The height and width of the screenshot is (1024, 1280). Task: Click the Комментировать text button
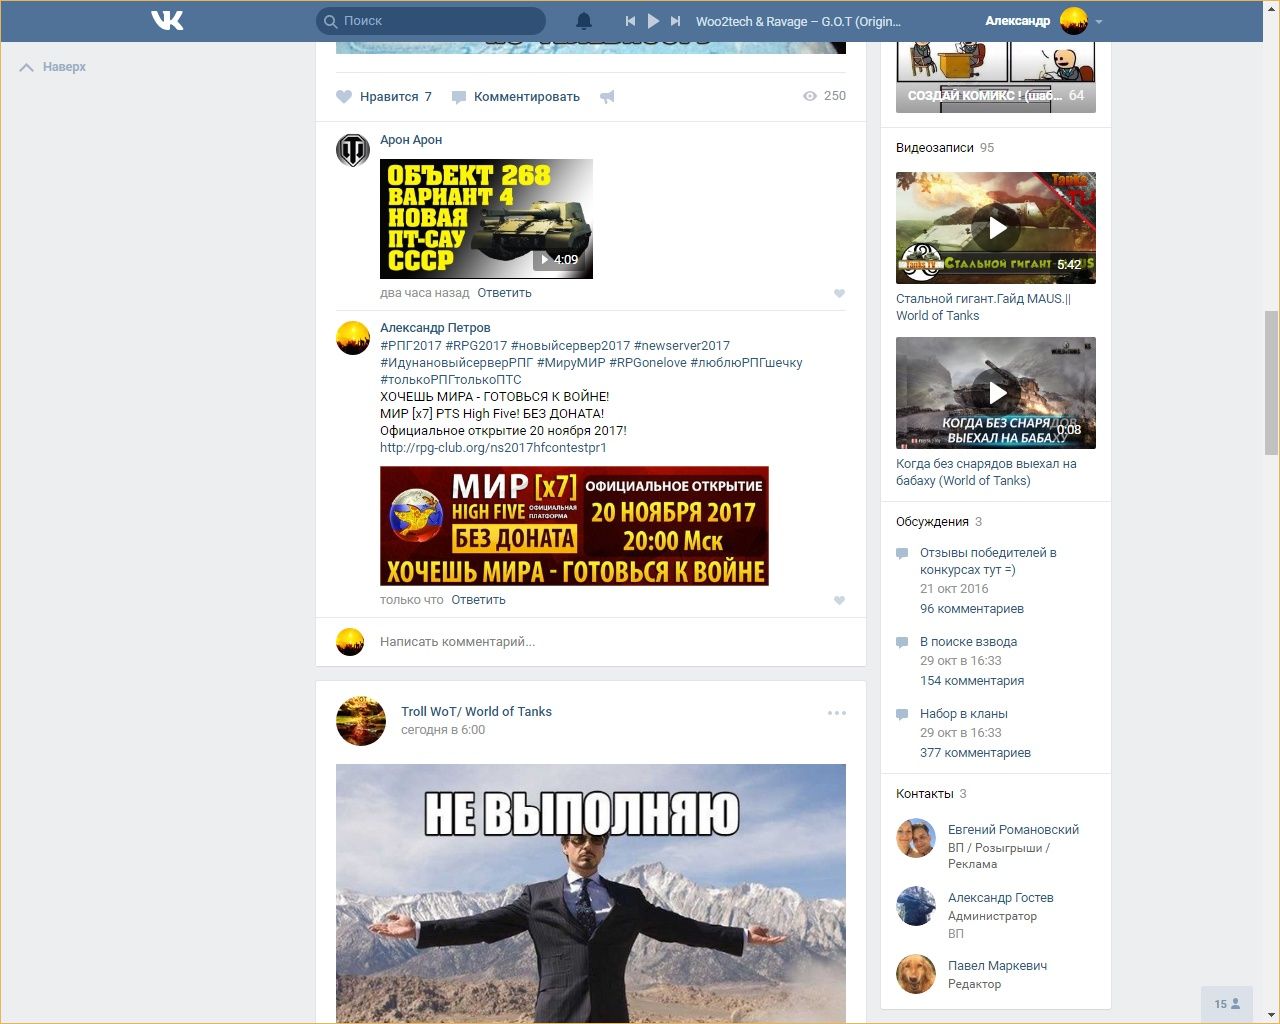[527, 97]
